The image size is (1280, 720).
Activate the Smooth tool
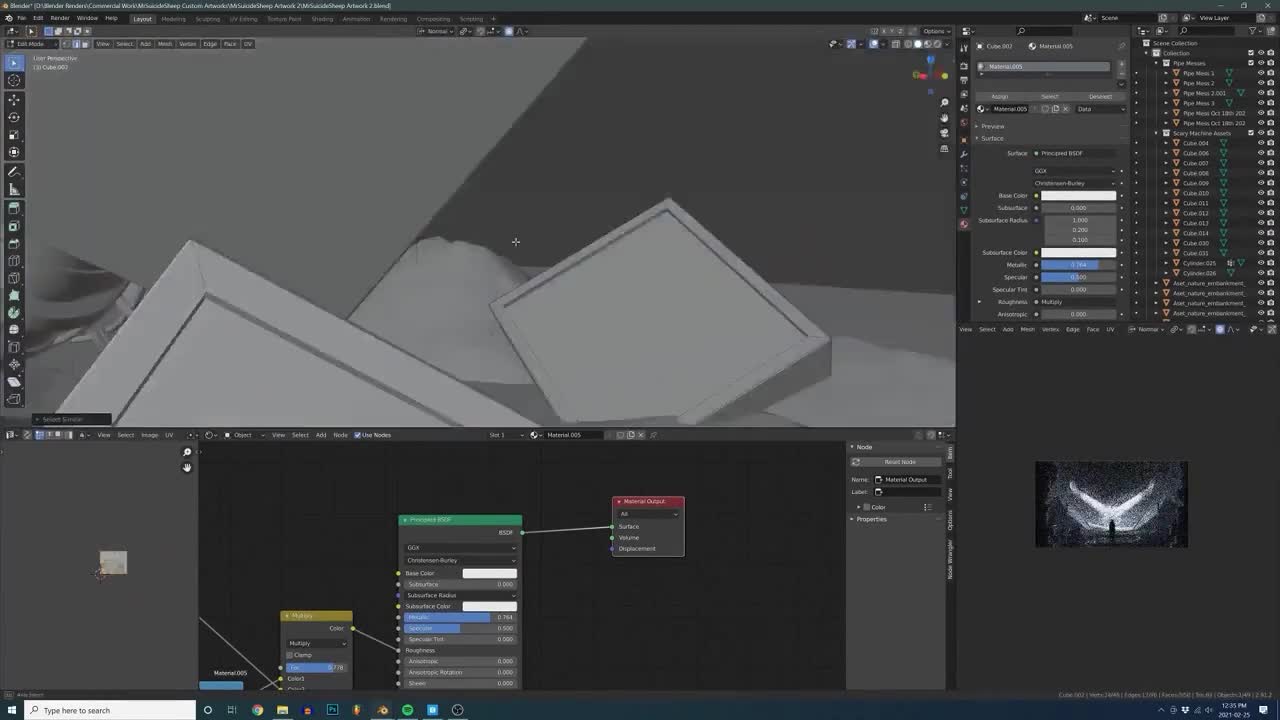(x=14, y=329)
